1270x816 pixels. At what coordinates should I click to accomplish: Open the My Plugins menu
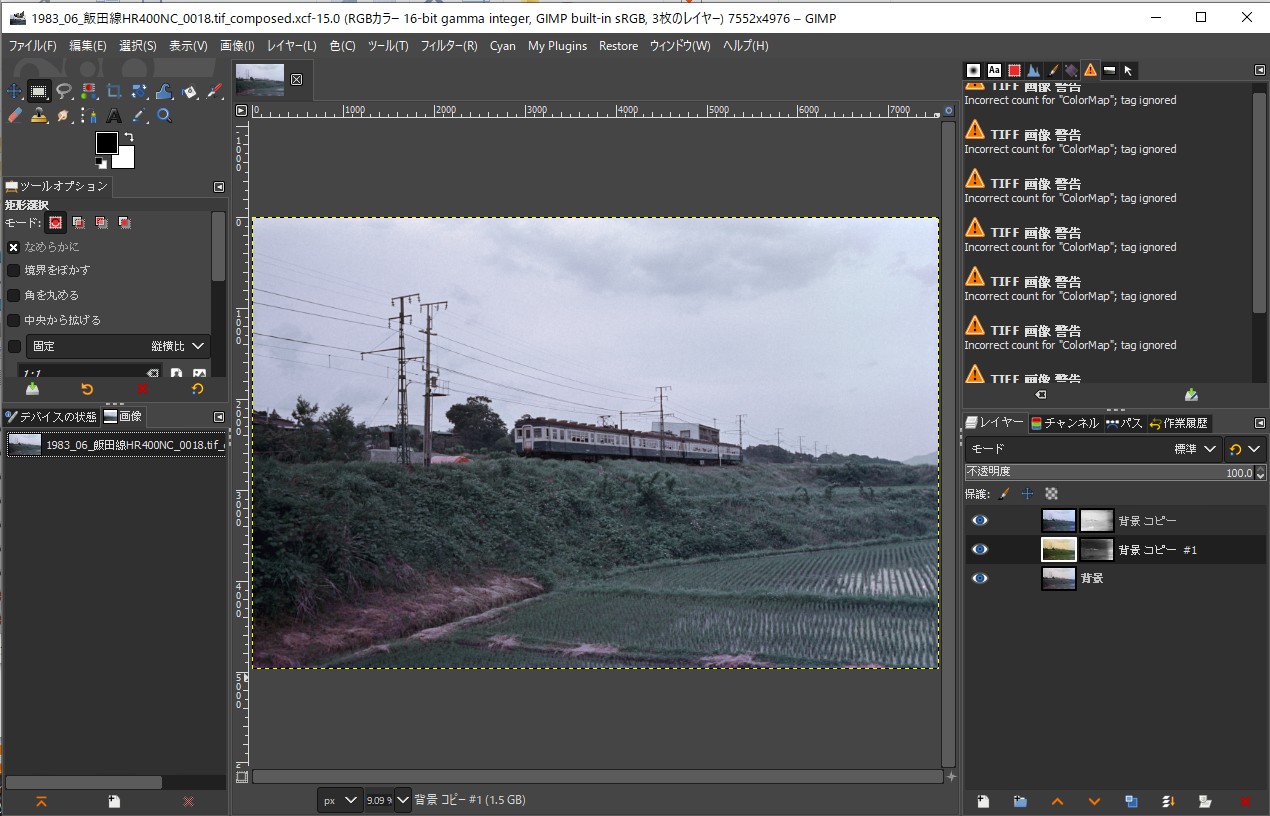point(557,46)
